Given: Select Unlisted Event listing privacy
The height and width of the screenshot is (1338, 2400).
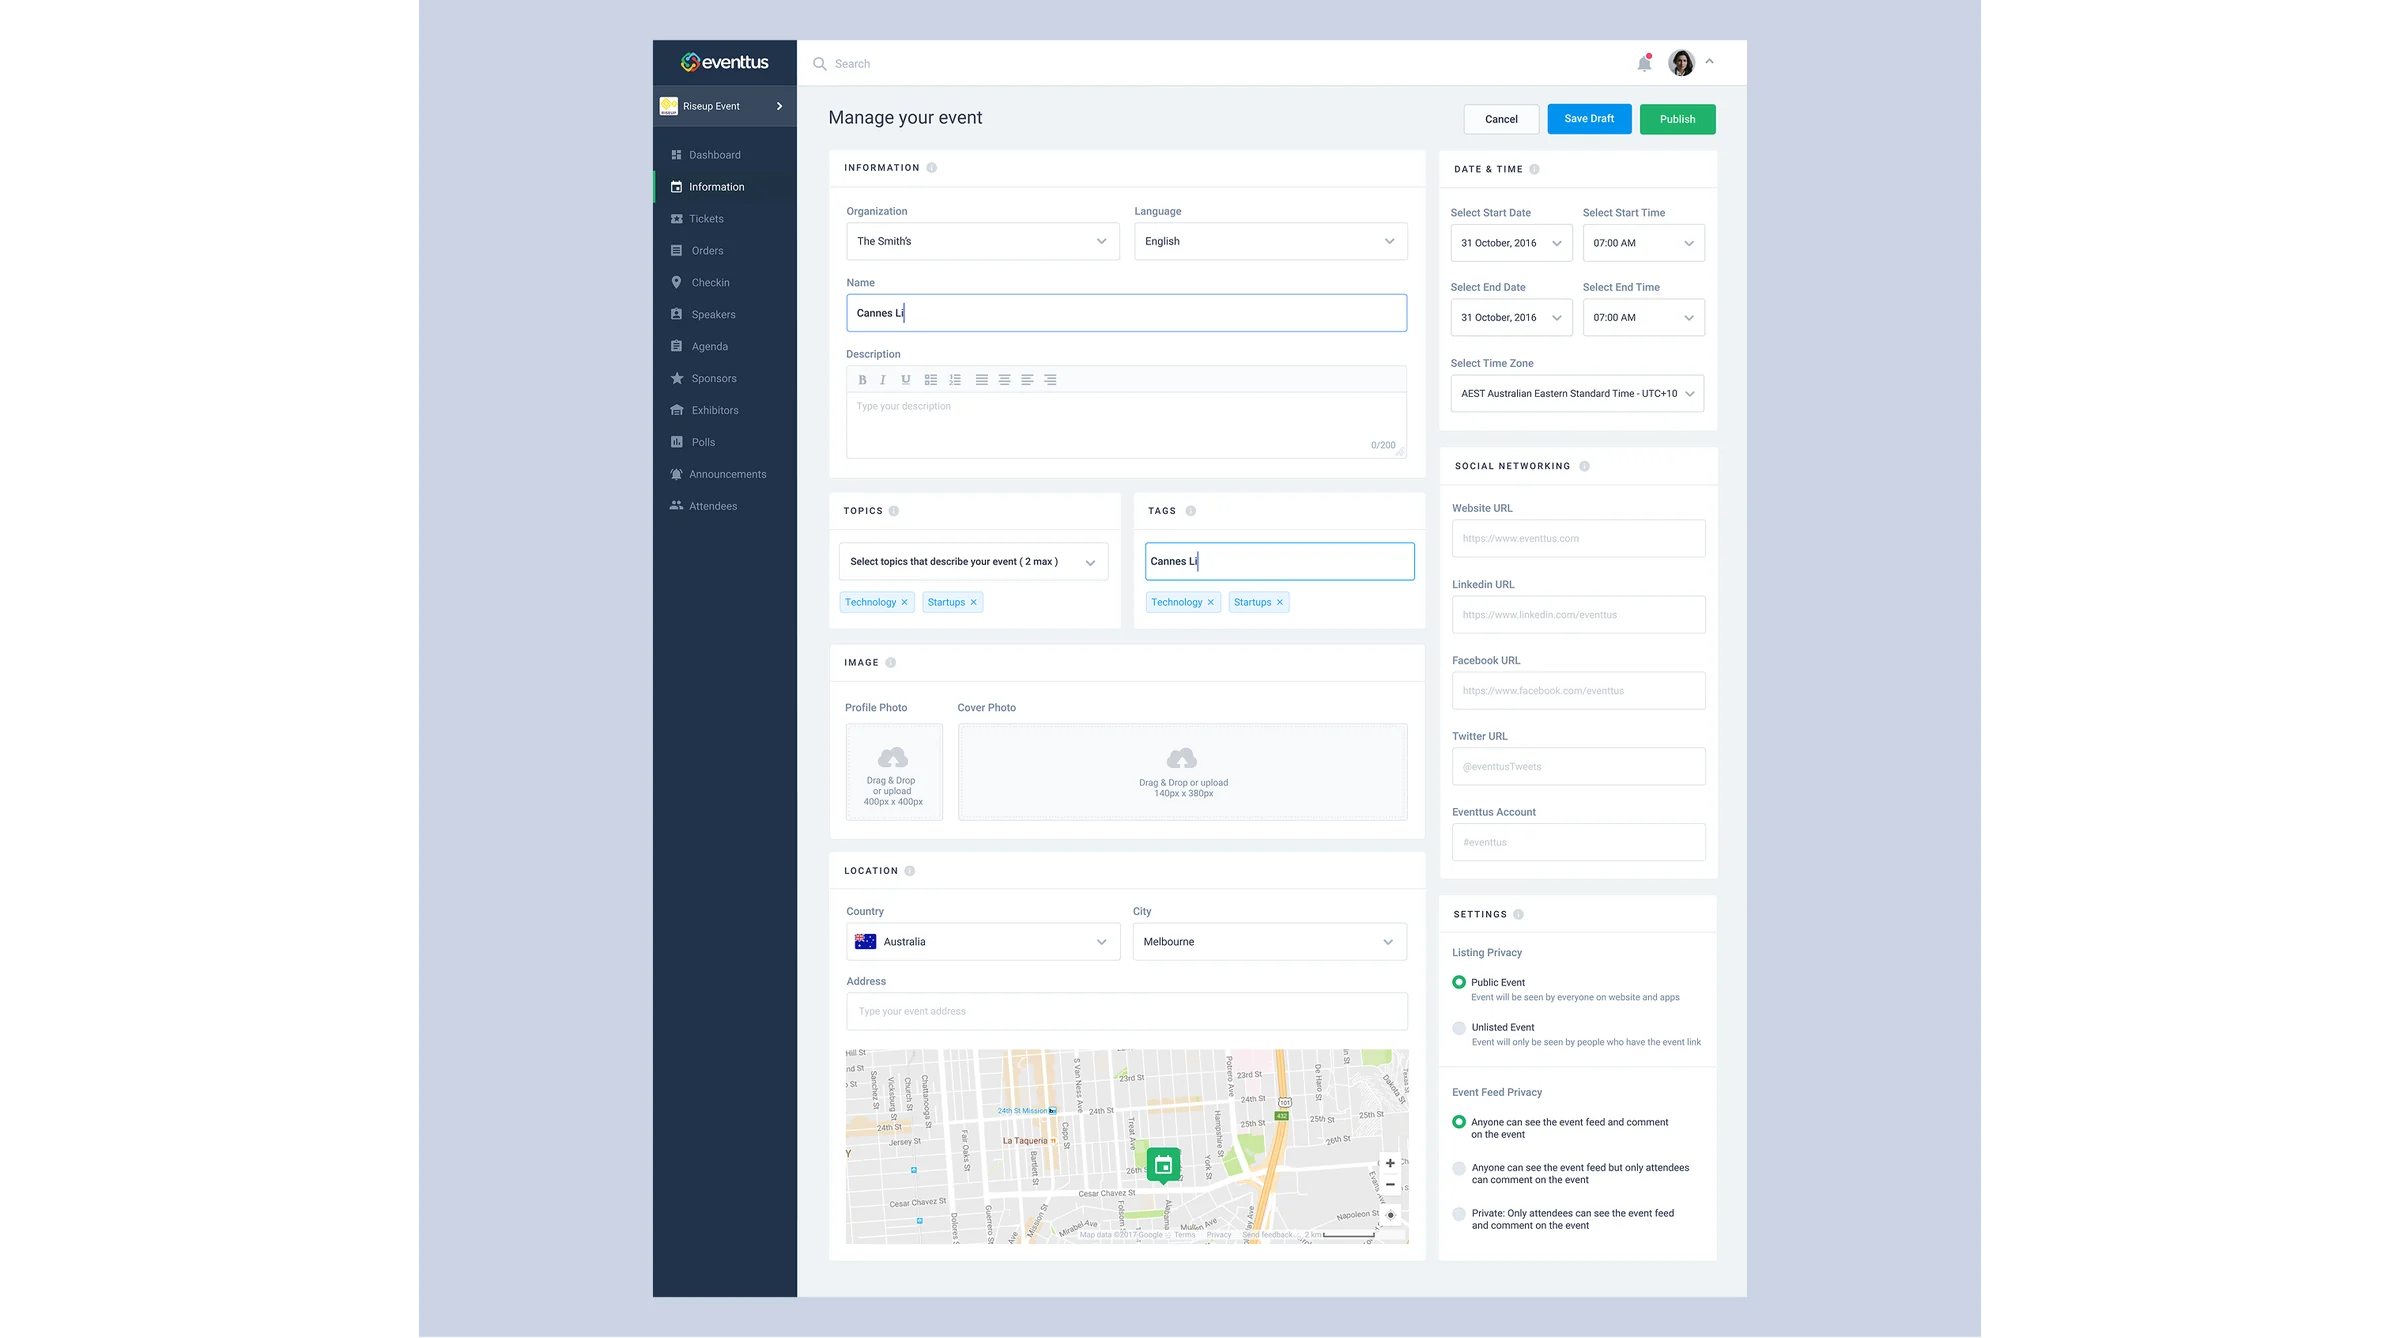Looking at the screenshot, I should pos(1459,1028).
